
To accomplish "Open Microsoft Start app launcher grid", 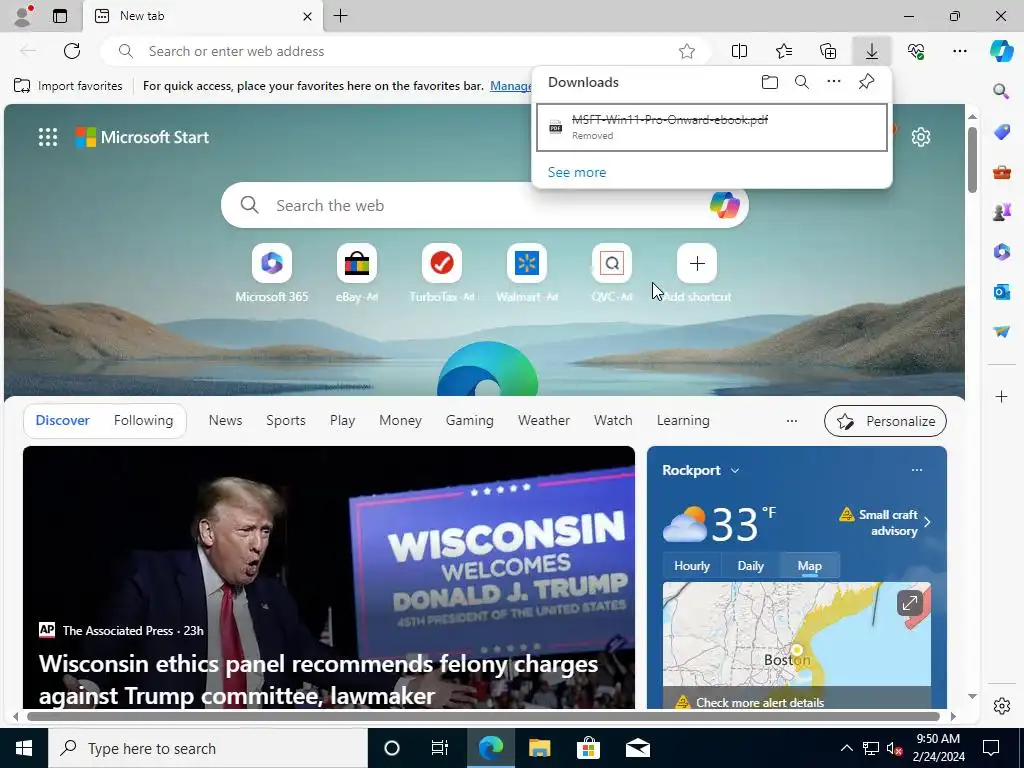I will [x=48, y=137].
